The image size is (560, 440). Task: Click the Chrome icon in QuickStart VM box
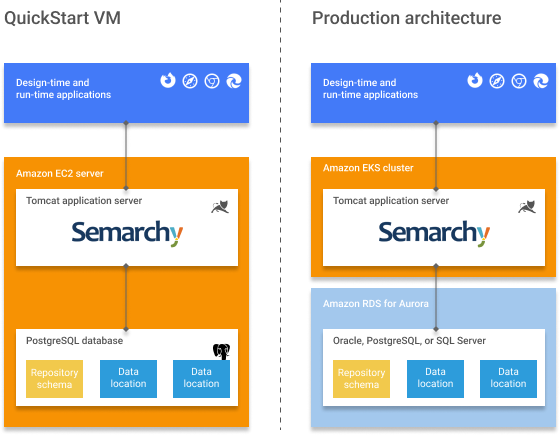click(212, 81)
